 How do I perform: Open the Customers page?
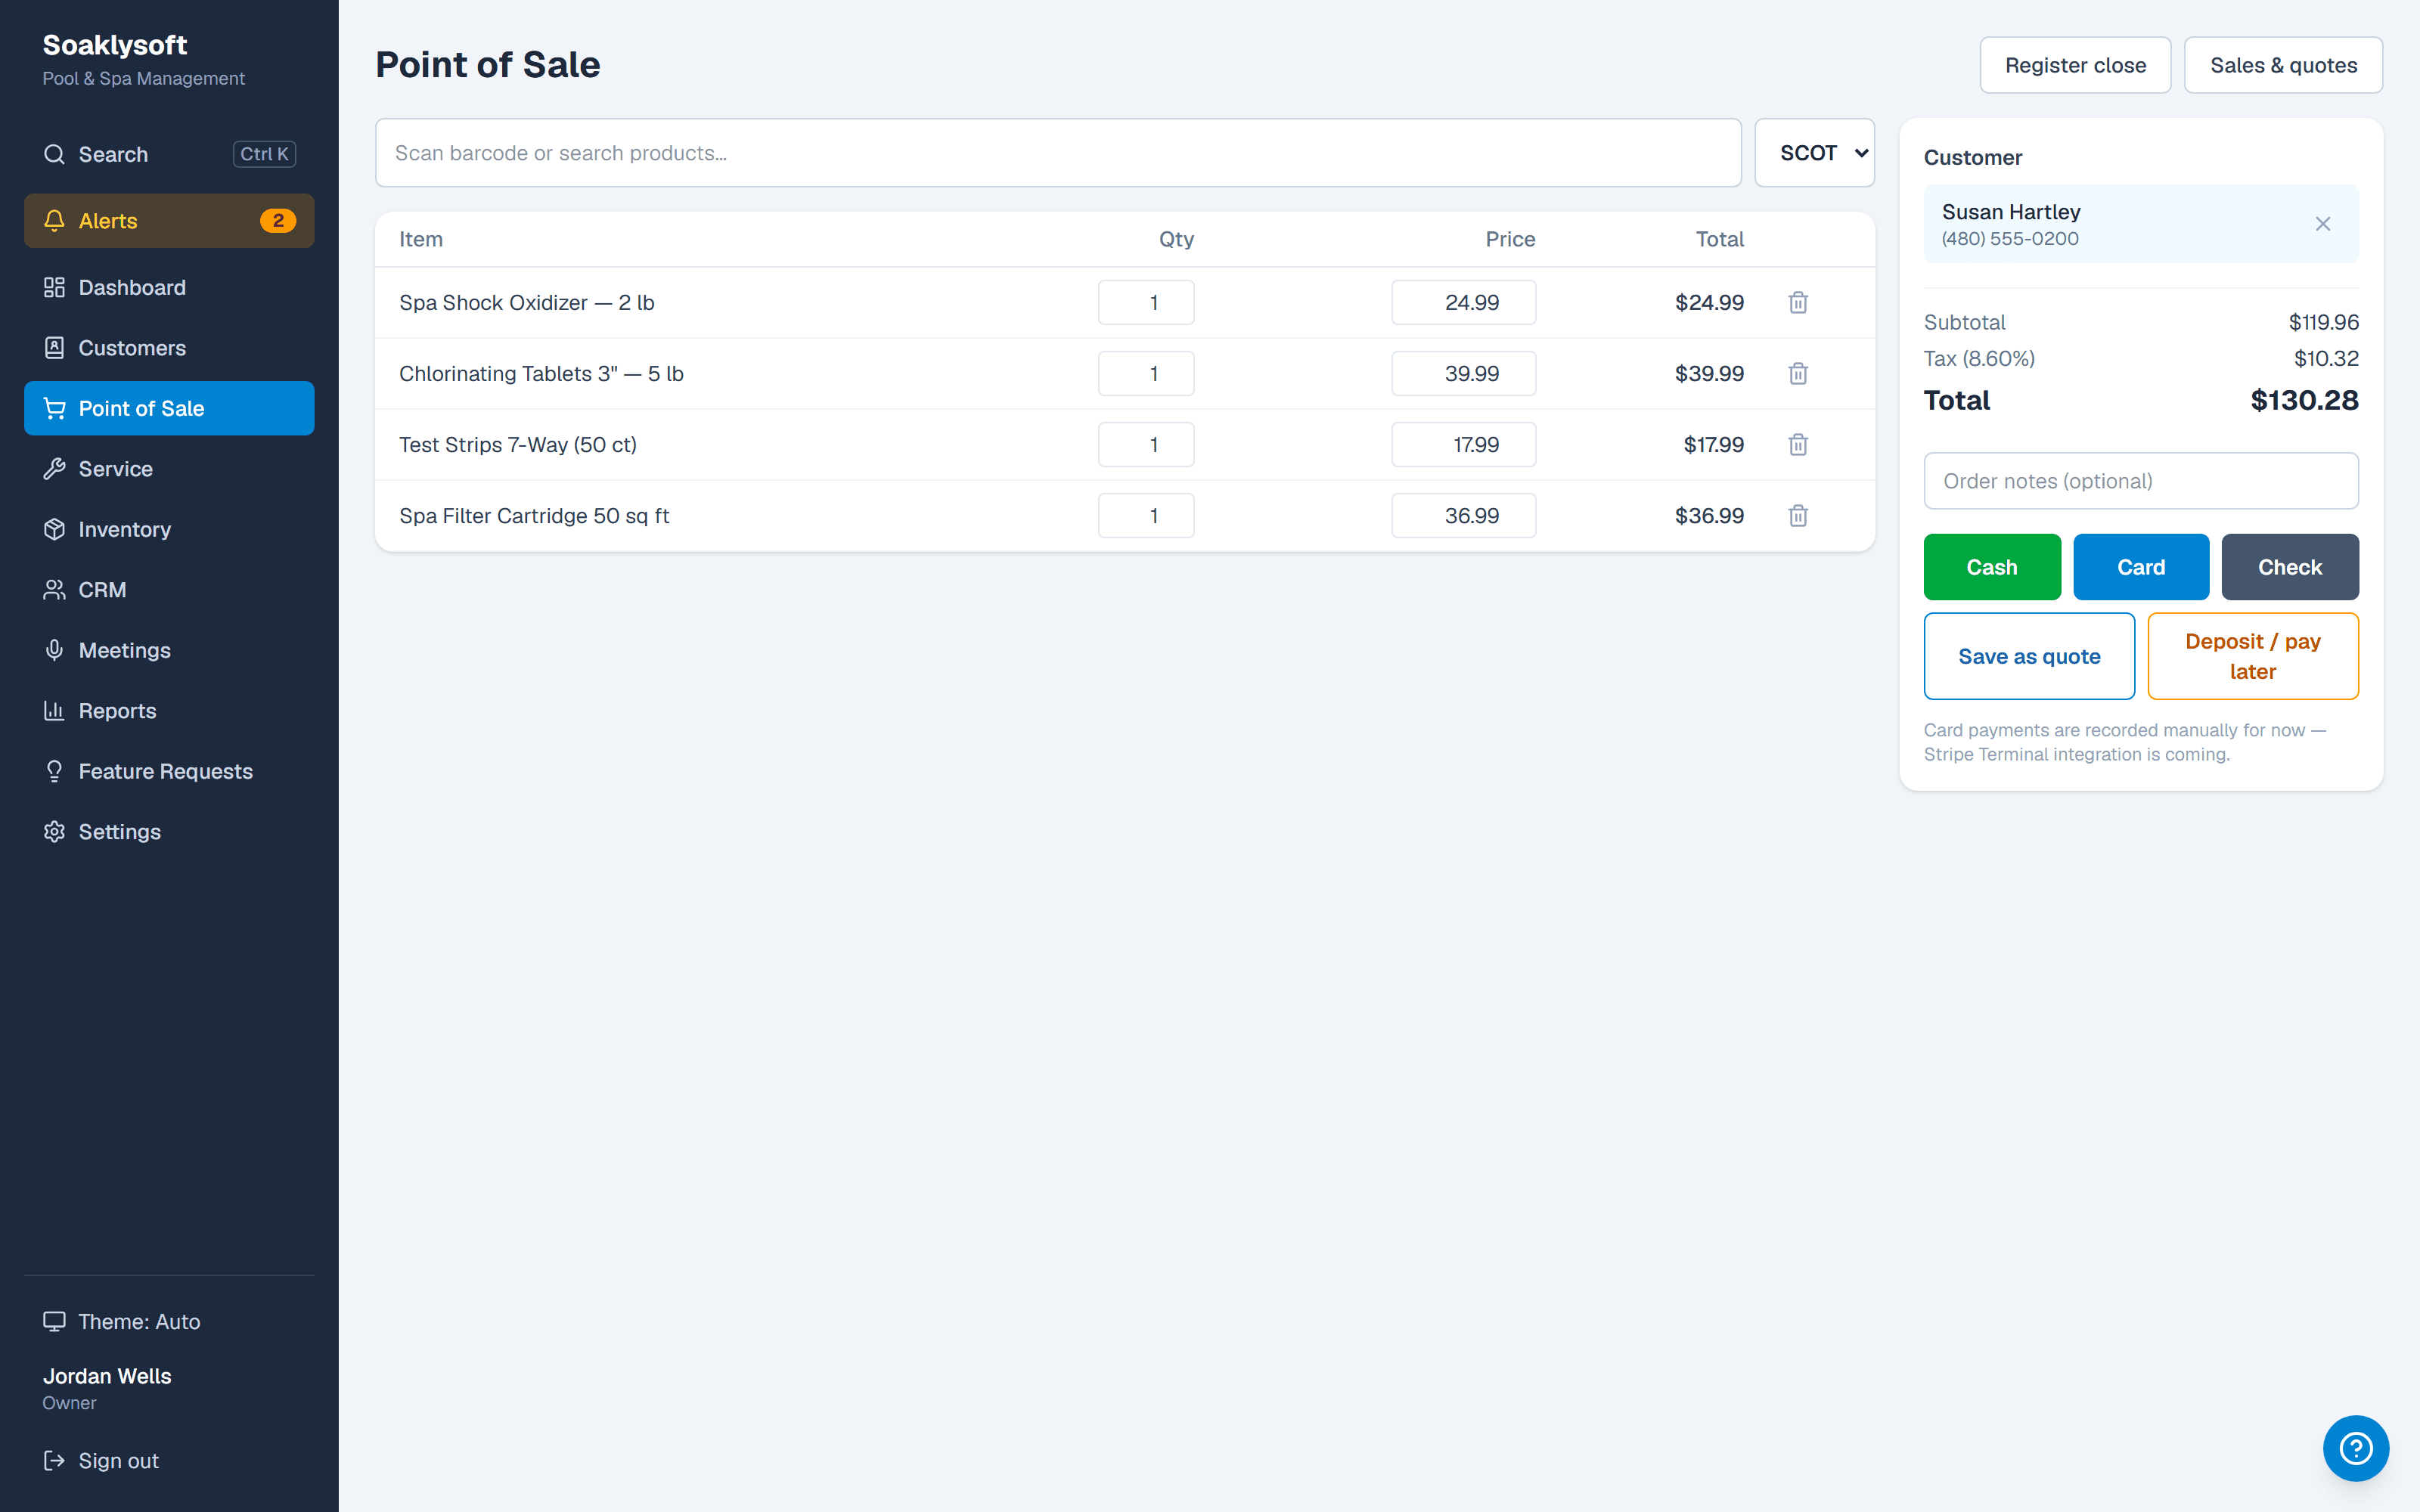pyautogui.click(x=169, y=348)
